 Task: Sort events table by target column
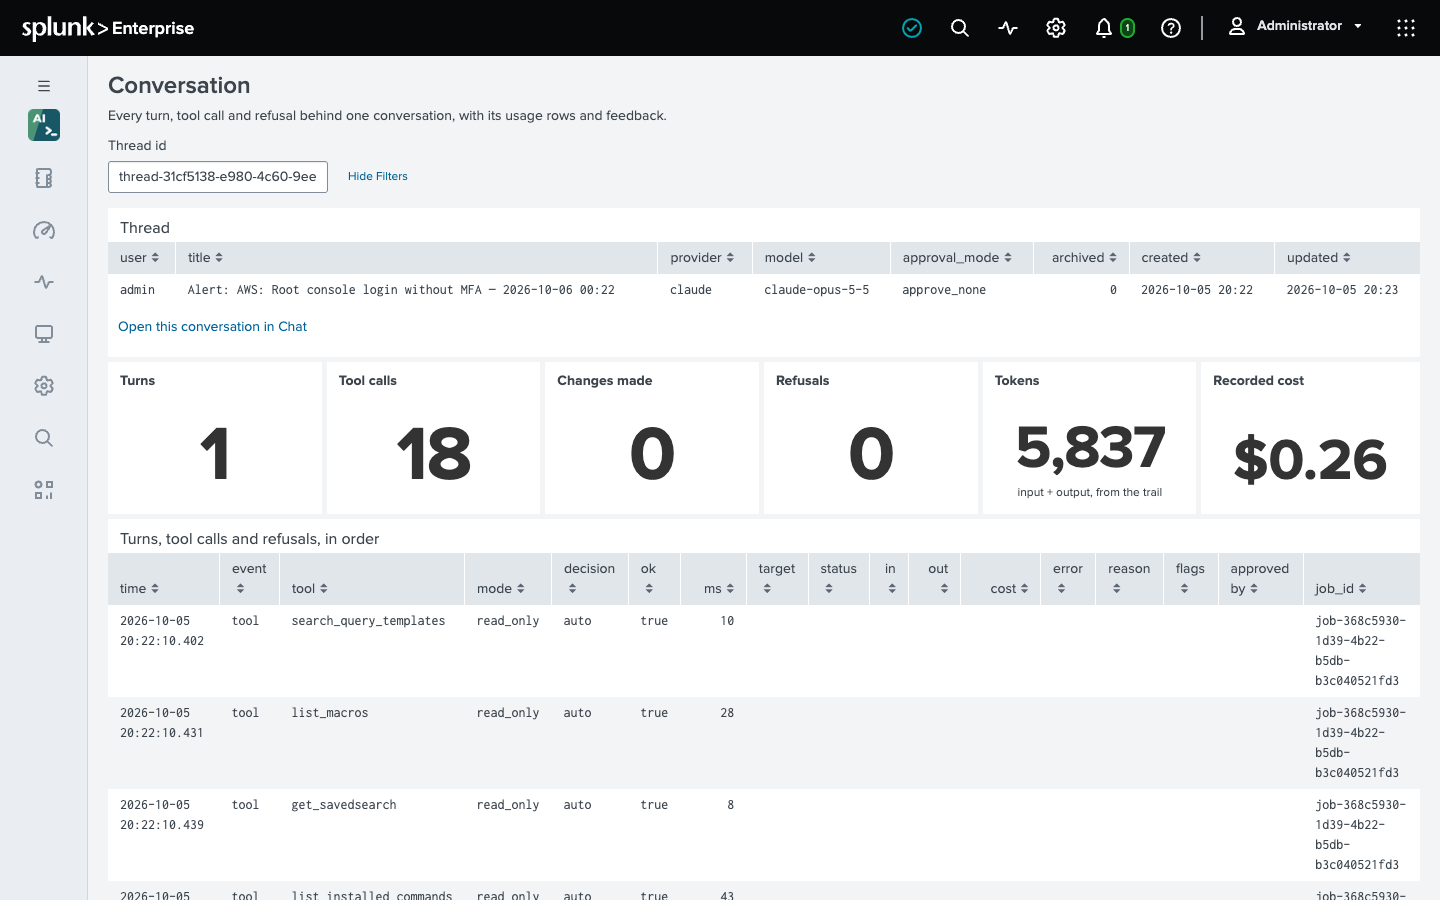pyautogui.click(x=777, y=579)
